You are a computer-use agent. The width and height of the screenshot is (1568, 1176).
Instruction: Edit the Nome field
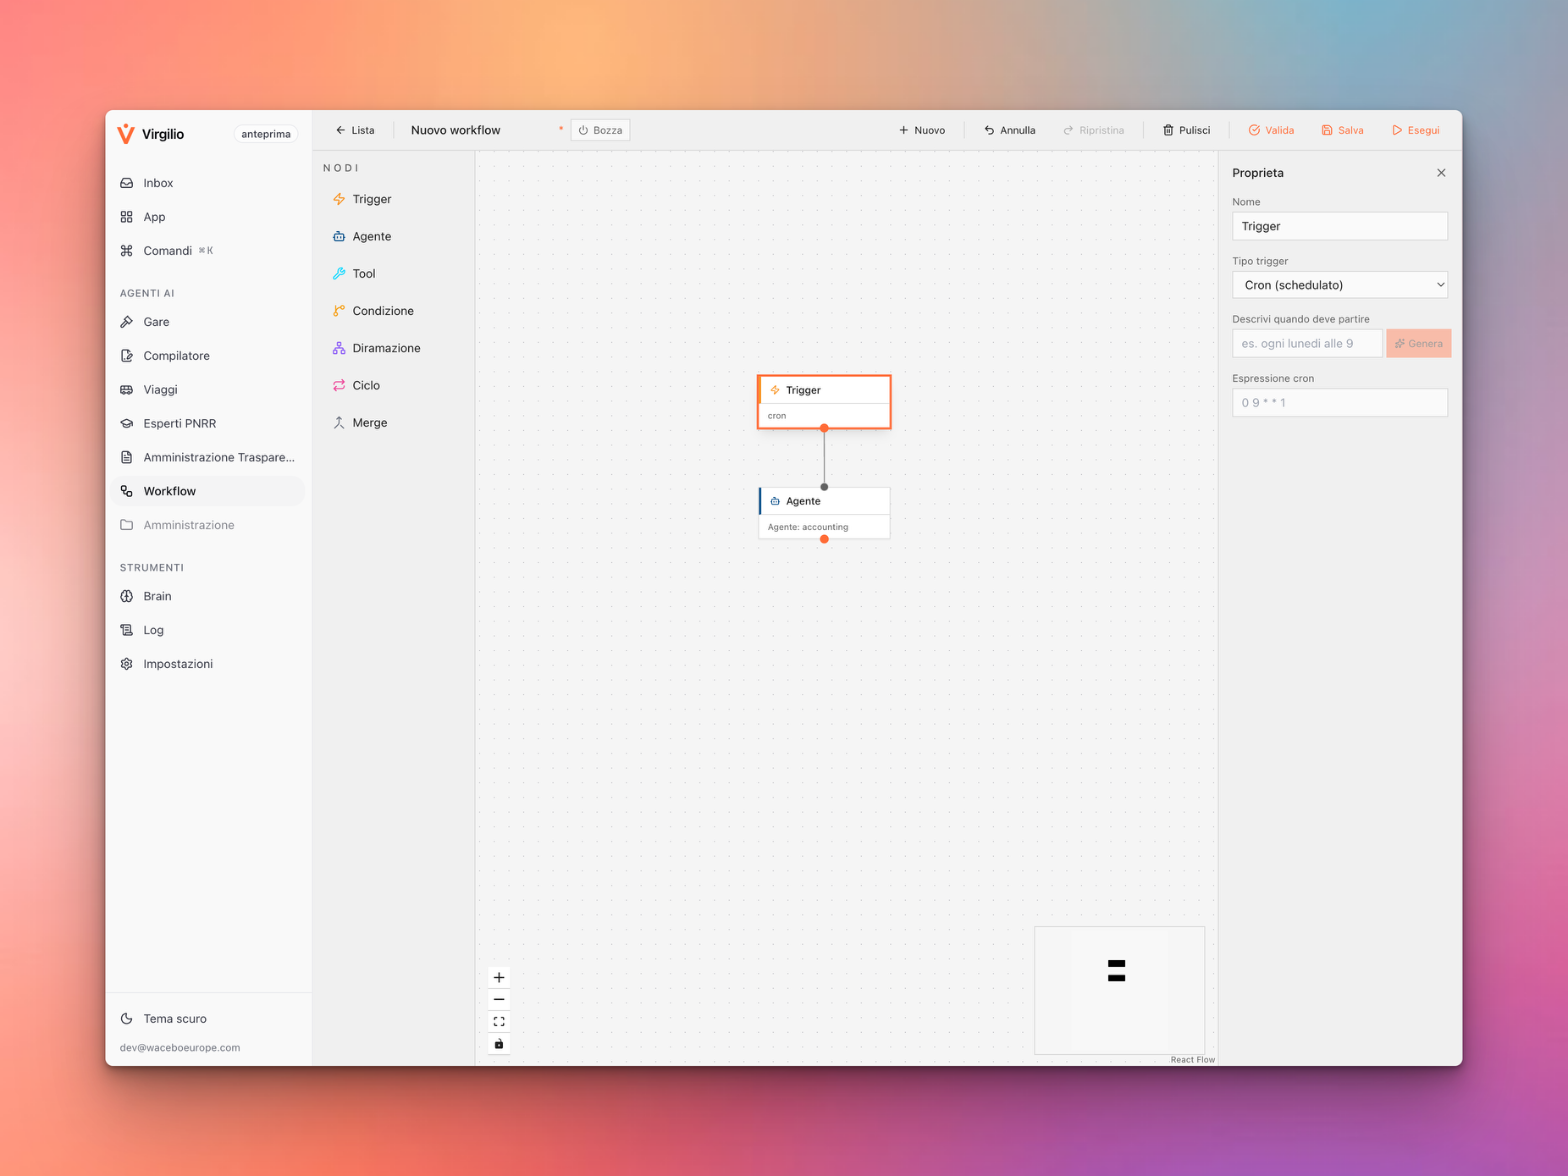(x=1340, y=226)
